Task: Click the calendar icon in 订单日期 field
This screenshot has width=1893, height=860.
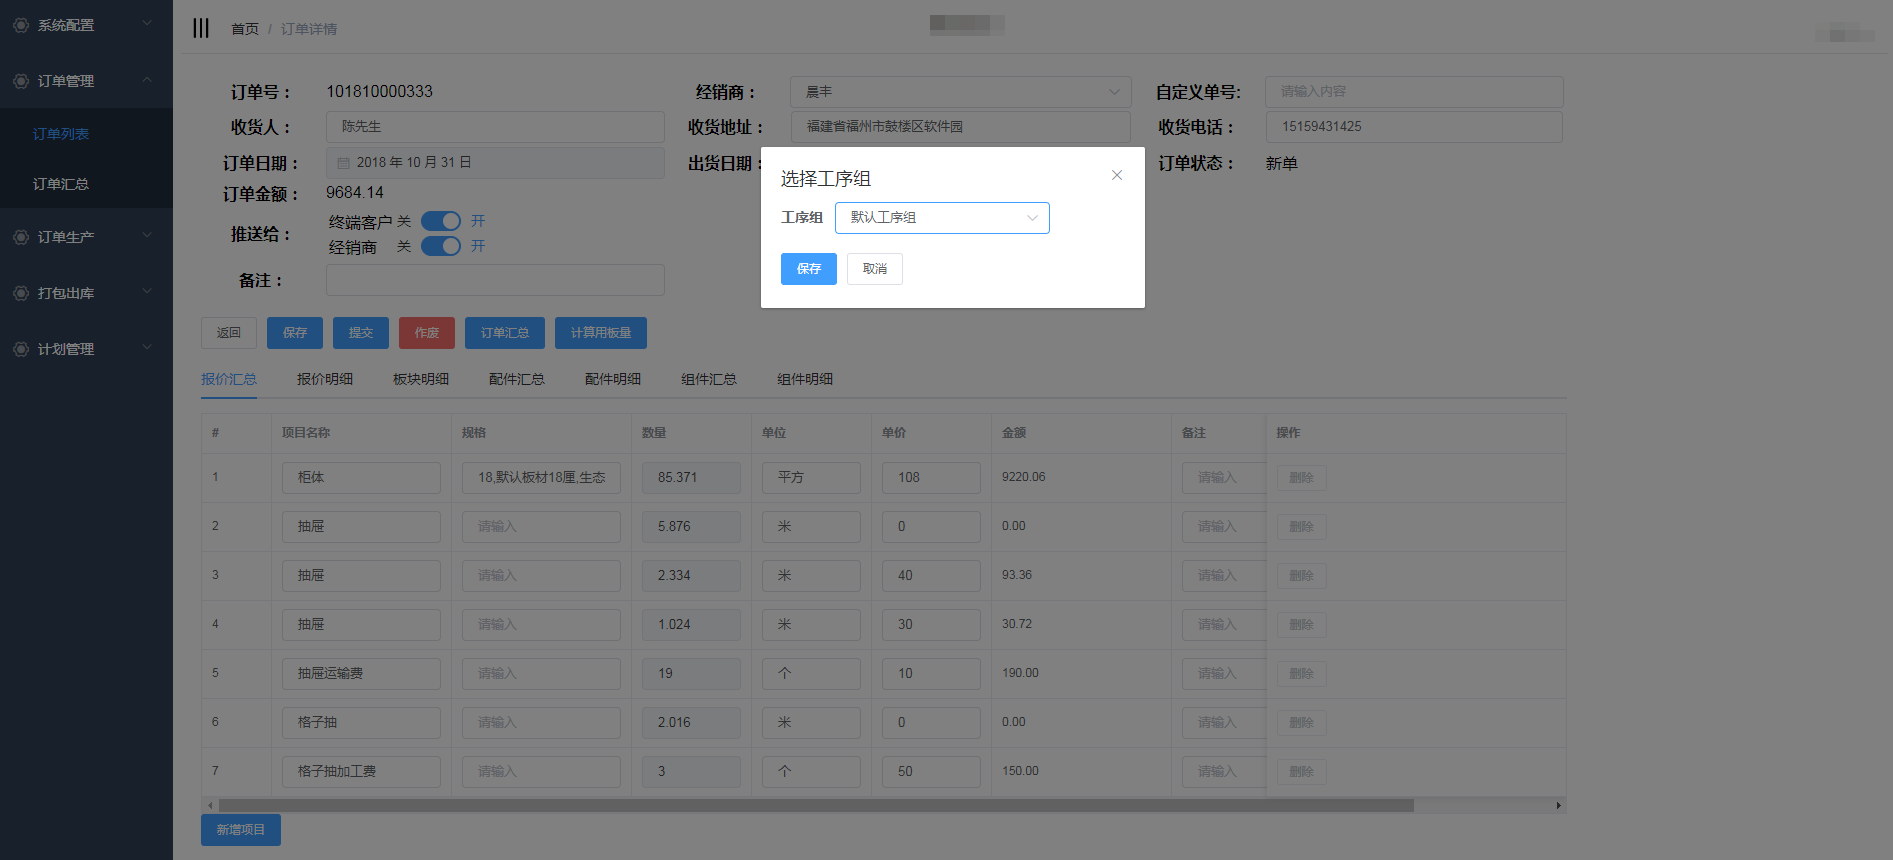Action: [343, 163]
